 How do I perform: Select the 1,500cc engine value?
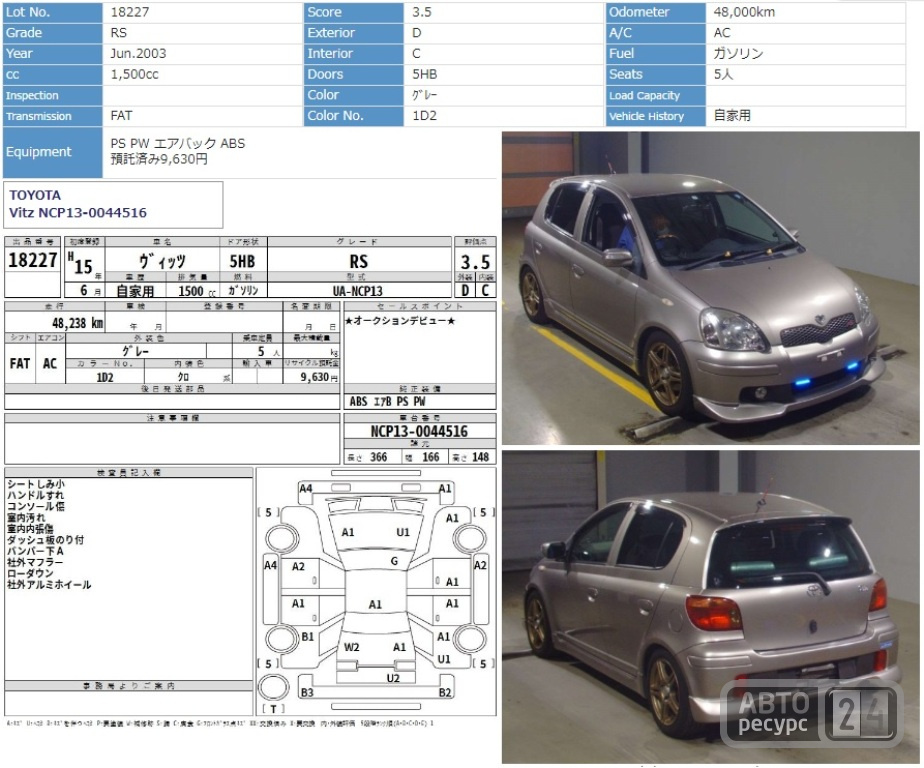pos(134,74)
